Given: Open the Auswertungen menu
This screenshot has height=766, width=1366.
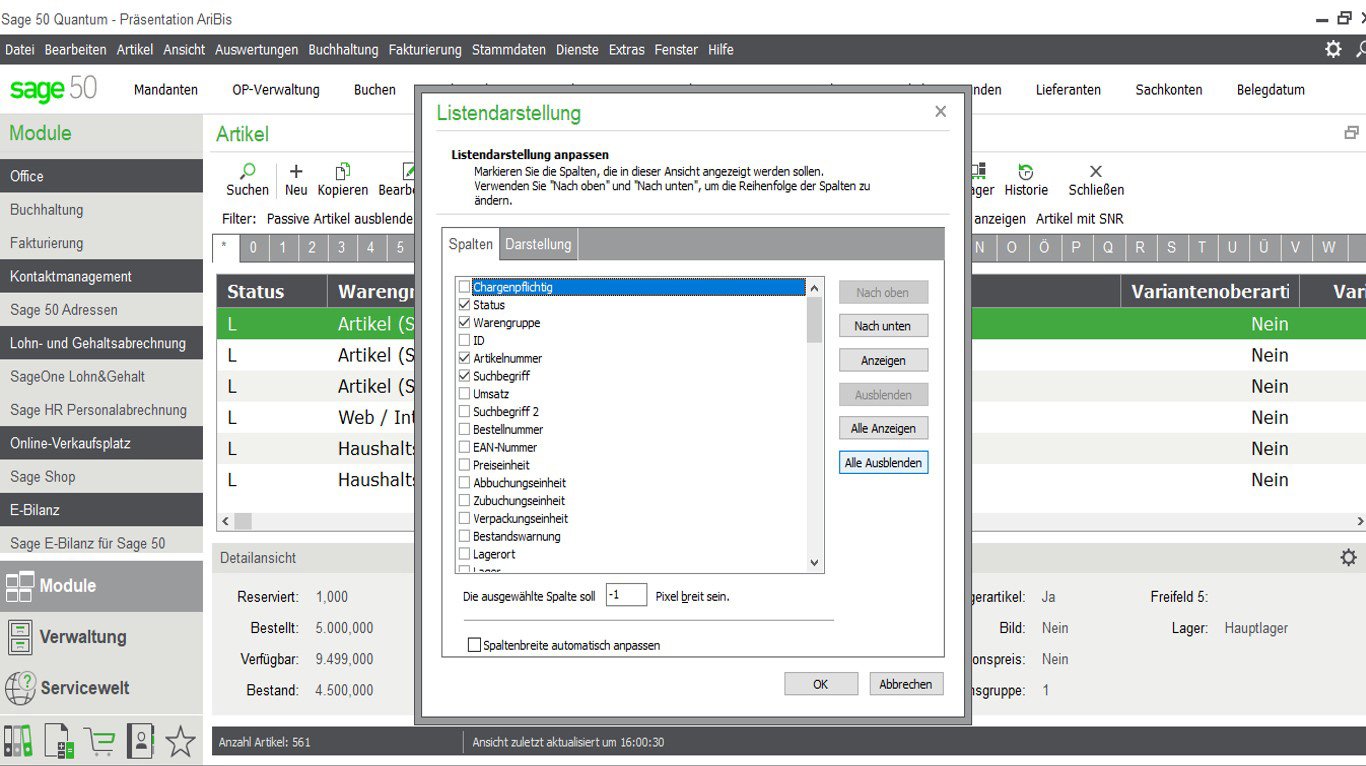Looking at the screenshot, I should pos(258,49).
